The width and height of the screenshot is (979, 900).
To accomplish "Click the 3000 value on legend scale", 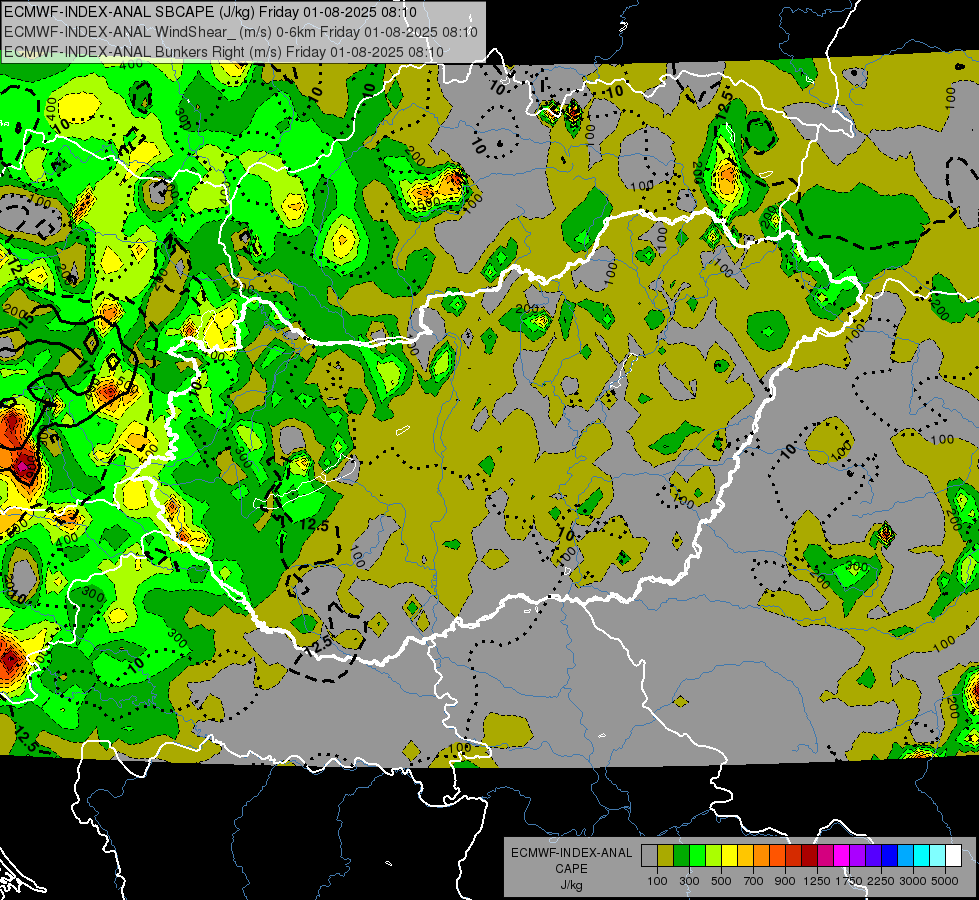I will [913, 881].
